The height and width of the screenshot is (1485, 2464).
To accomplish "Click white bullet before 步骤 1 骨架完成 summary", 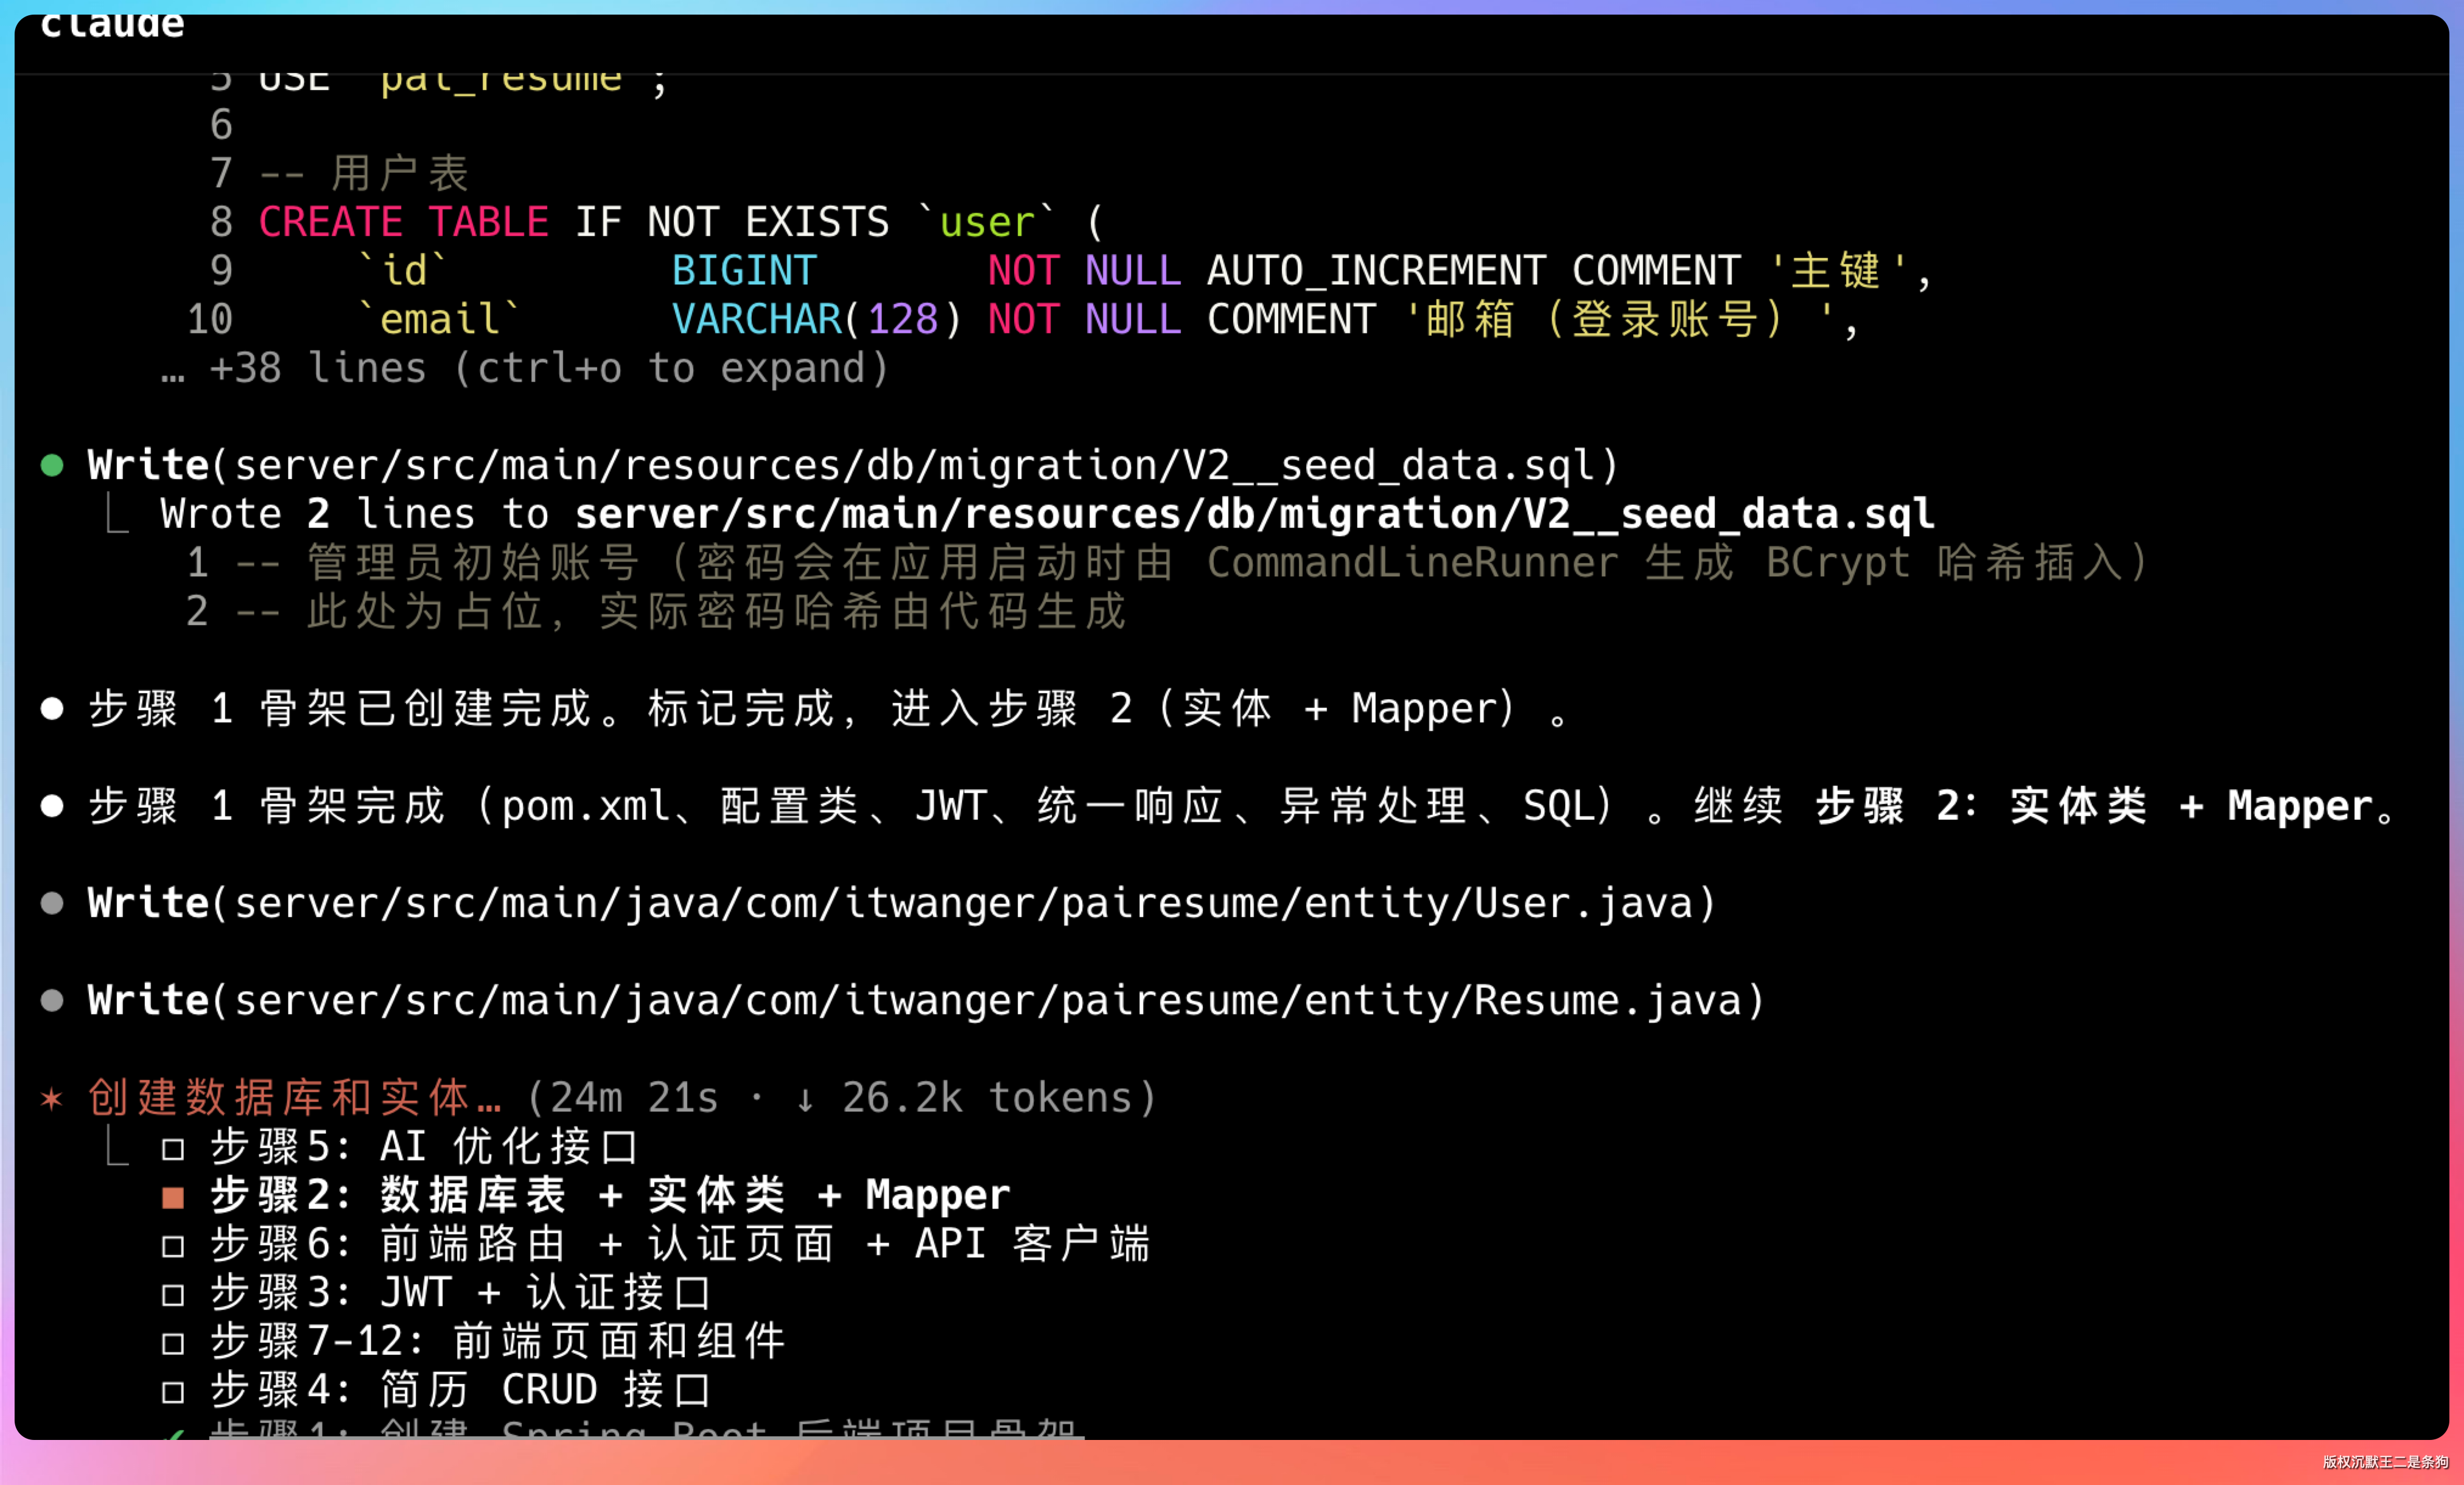I will (x=52, y=806).
